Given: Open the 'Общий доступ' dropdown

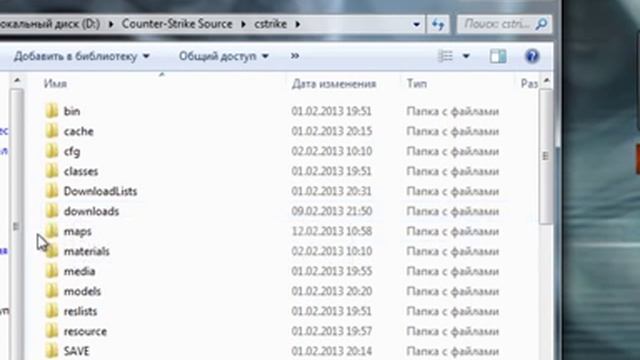Looking at the screenshot, I should tap(224, 56).
